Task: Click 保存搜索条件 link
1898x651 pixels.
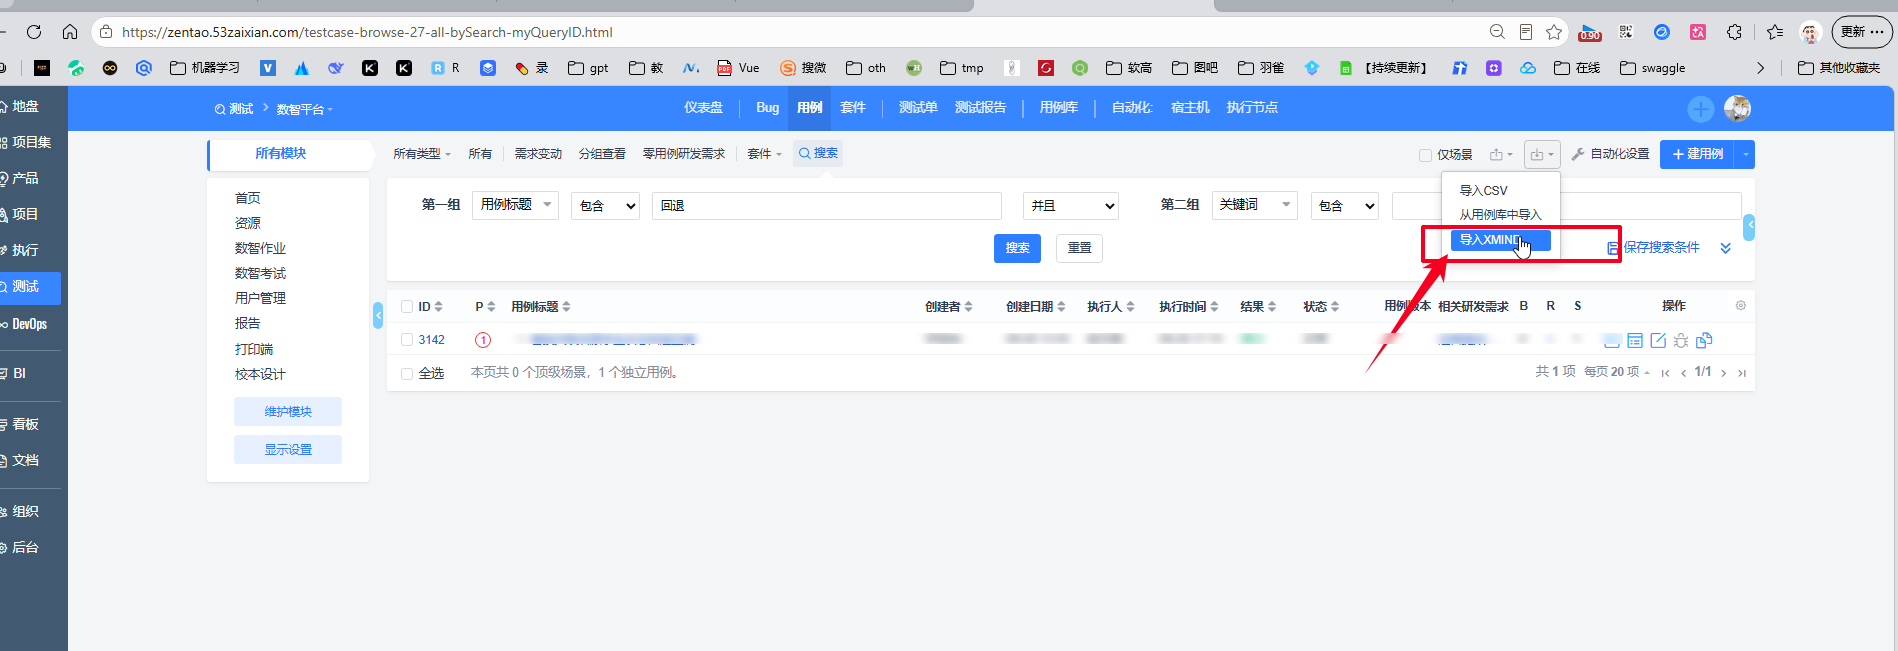Action: [x=1653, y=248]
